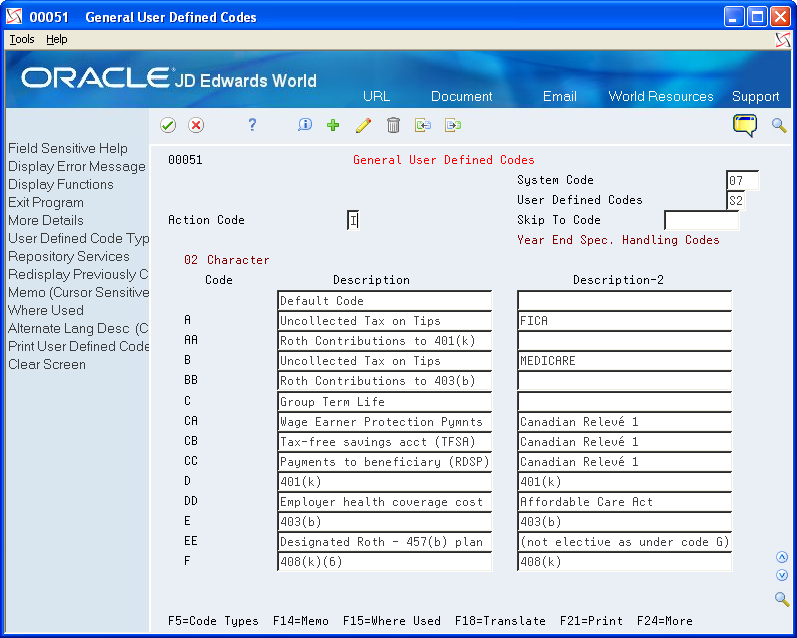The height and width of the screenshot is (638, 797).
Task: Click 408(k)(6) description field
Action: [x=385, y=562]
